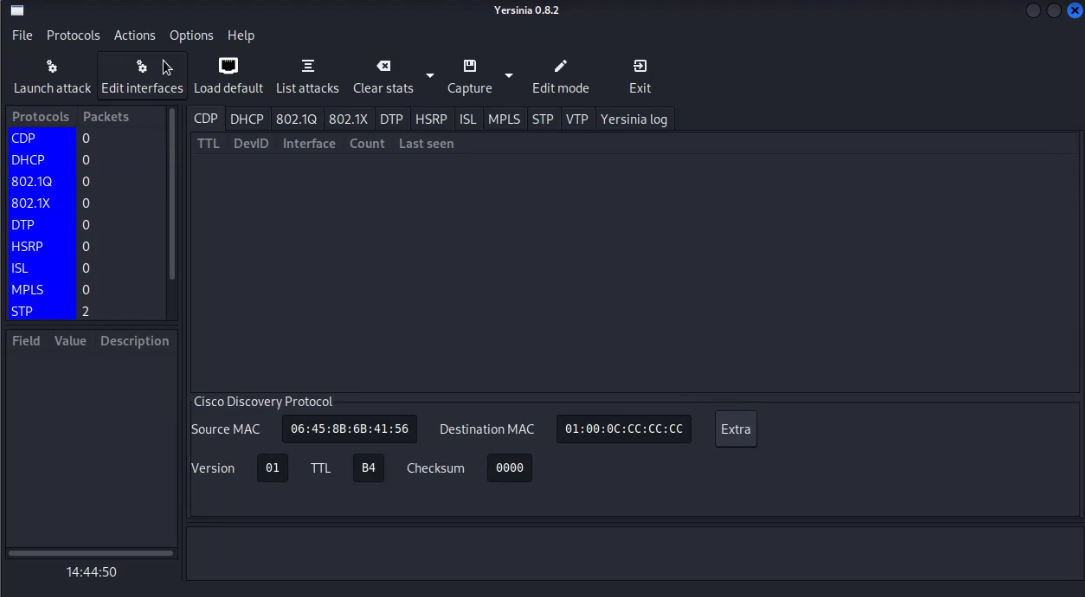Image resolution: width=1085 pixels, height=597 pixels.
Task: Click the field panel horizontal scrollbar
Action: (x=91, y=553)
